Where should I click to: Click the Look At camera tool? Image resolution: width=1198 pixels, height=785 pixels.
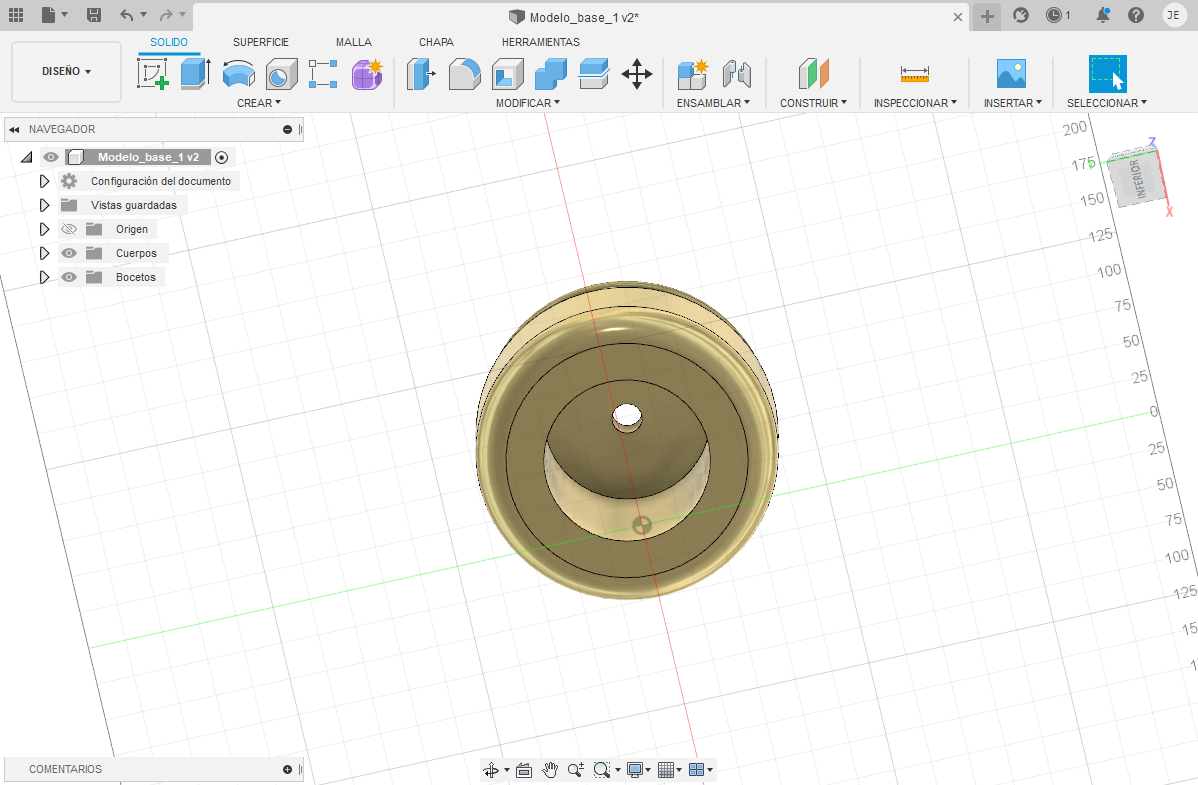pos(523,770)
